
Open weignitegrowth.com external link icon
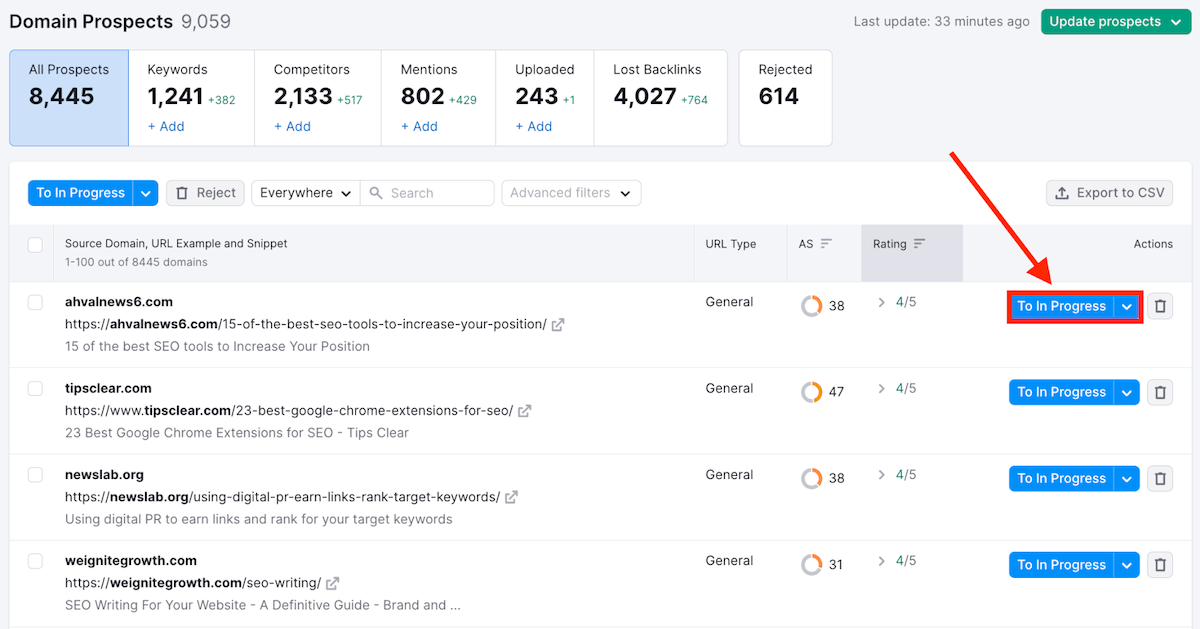333,583
